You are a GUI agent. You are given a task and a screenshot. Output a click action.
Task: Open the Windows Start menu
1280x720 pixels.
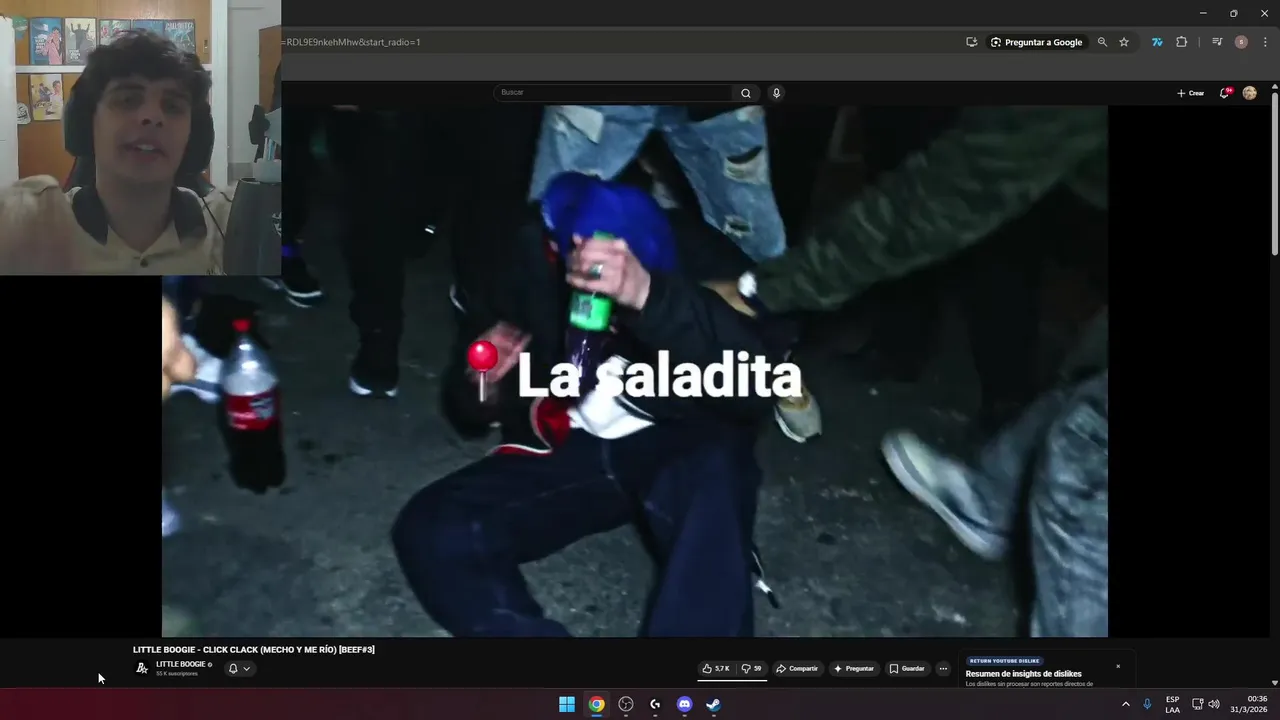(x=567, y=704)
